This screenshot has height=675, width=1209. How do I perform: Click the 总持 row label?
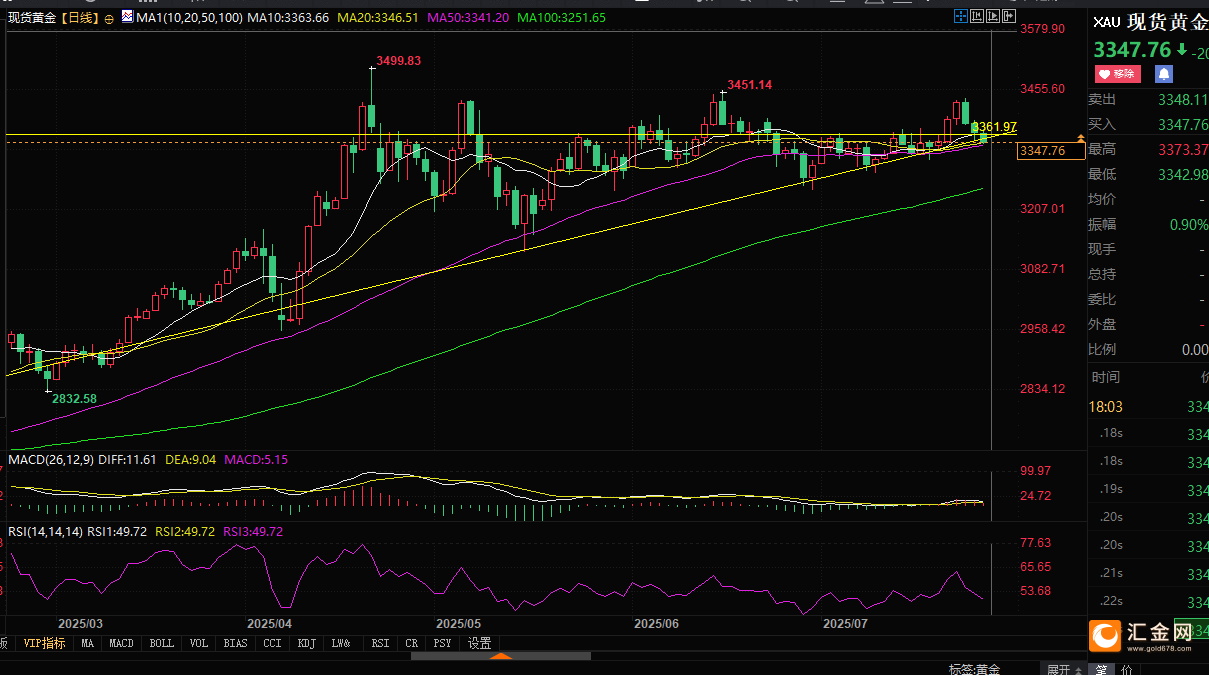[x=1102, y=275]
